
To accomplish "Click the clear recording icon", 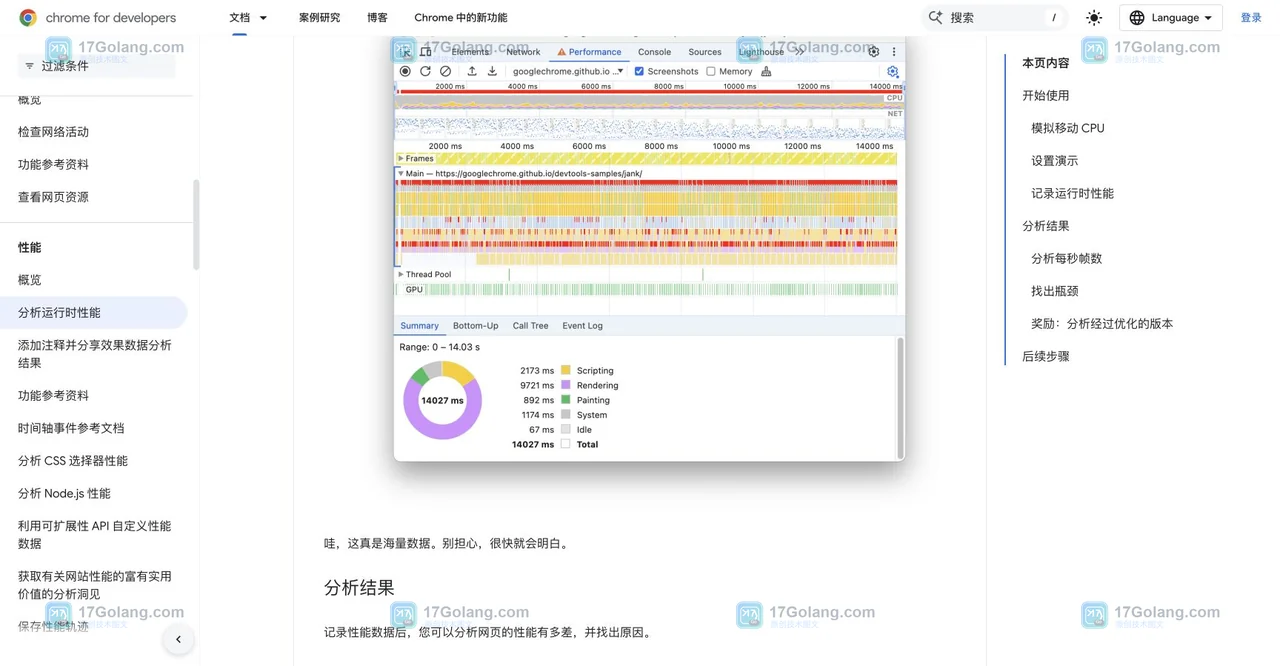I will click(x=445, y=71).
